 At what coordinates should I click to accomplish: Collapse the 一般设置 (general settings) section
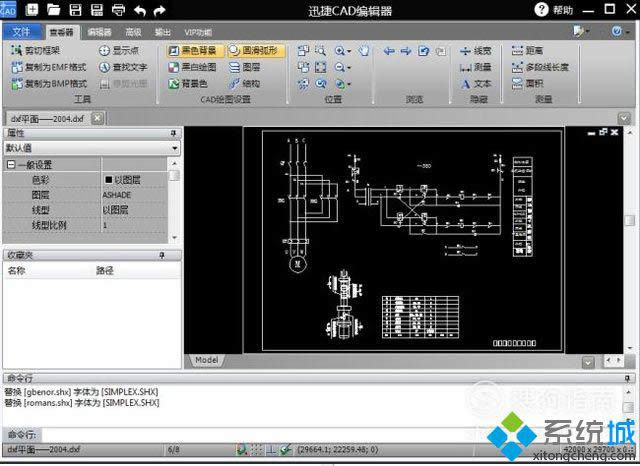click(11, 165)
